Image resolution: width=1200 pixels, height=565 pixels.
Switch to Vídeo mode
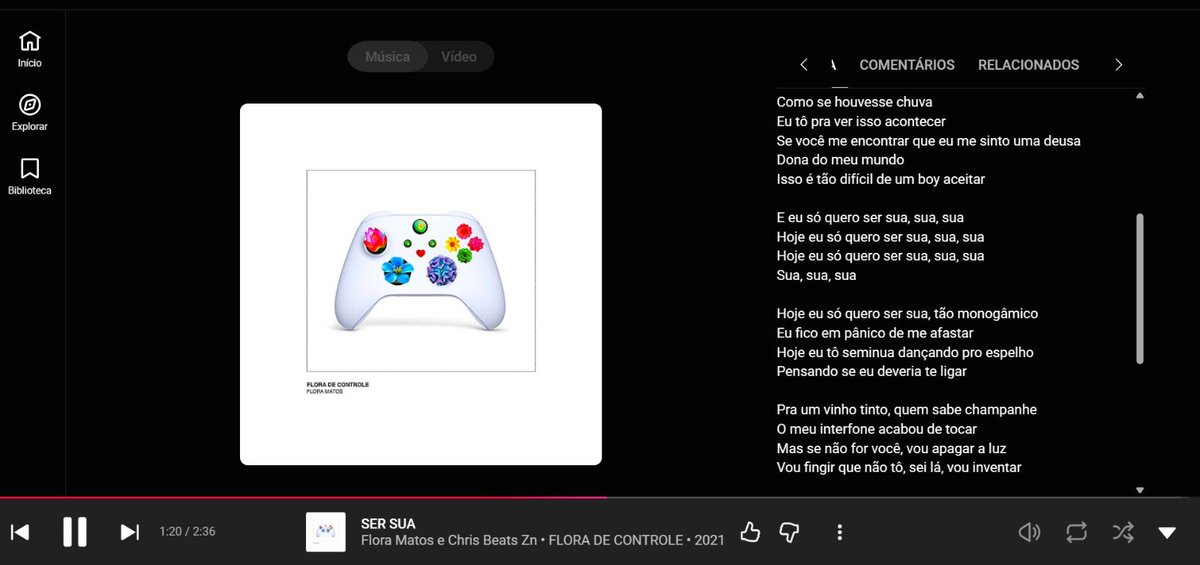click(459, 57)
